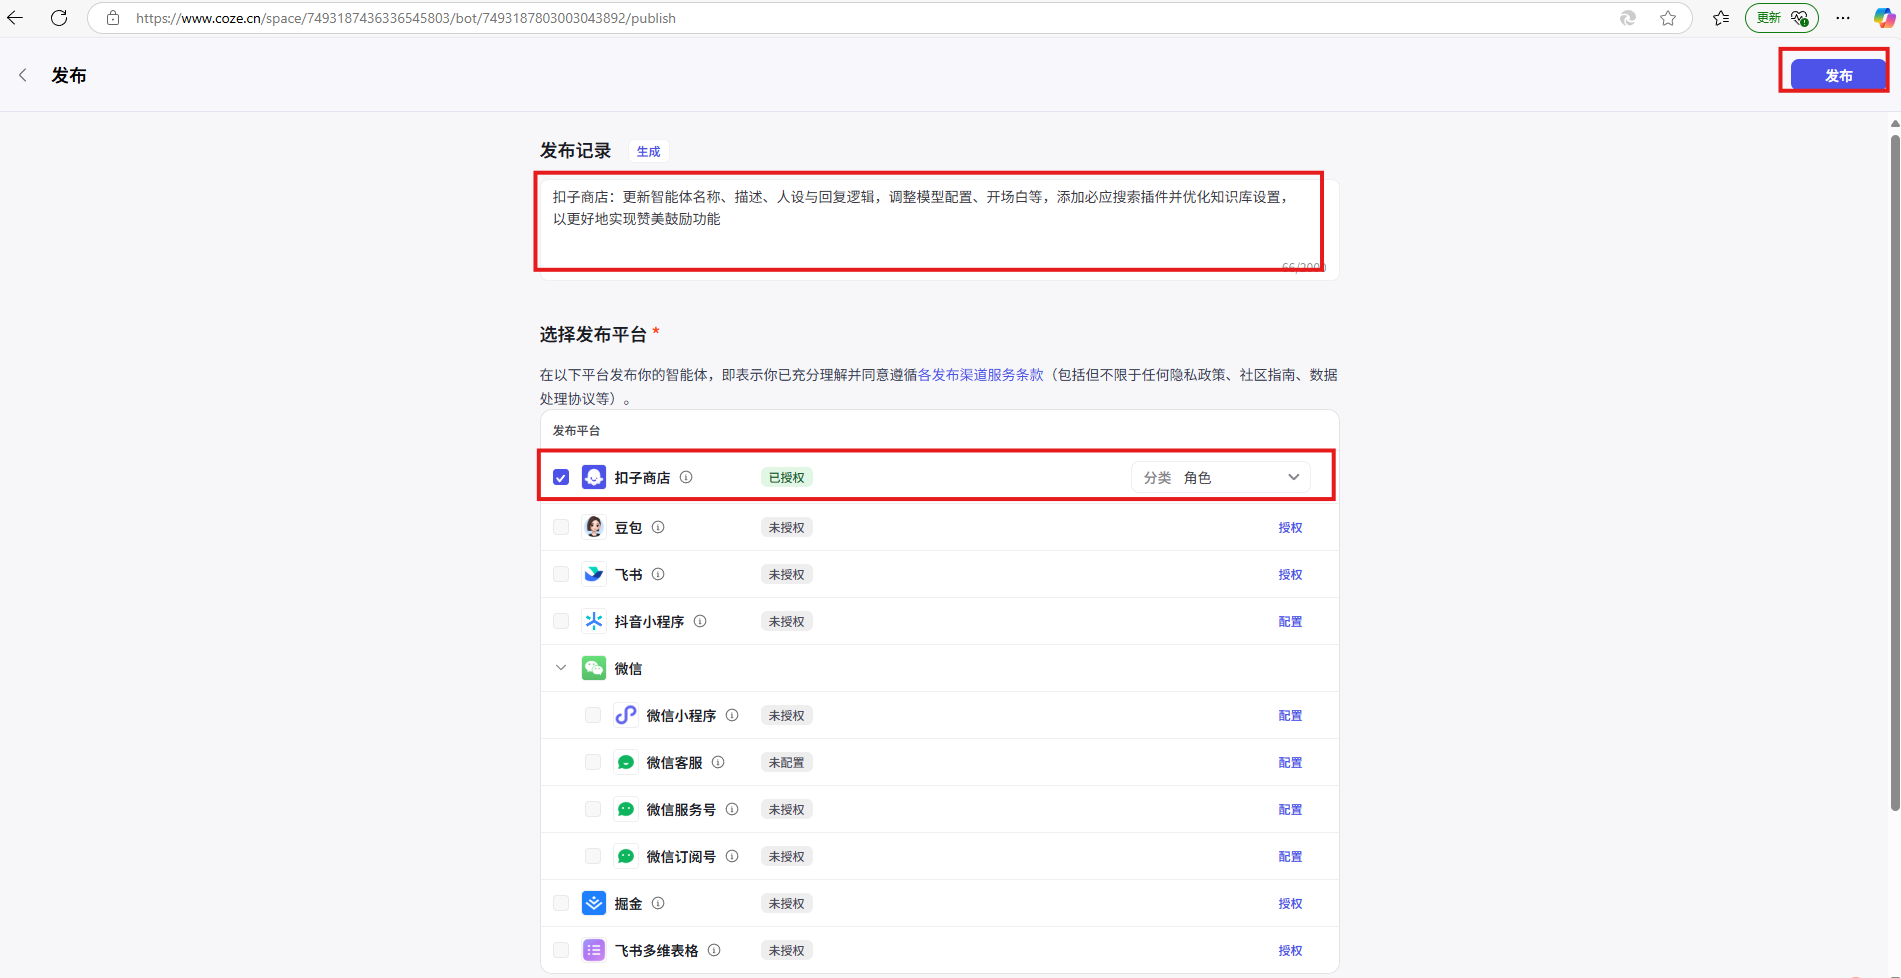Click 配置 for 微信订阅号
The image size is (1901, 978).
click(1290, 856)
